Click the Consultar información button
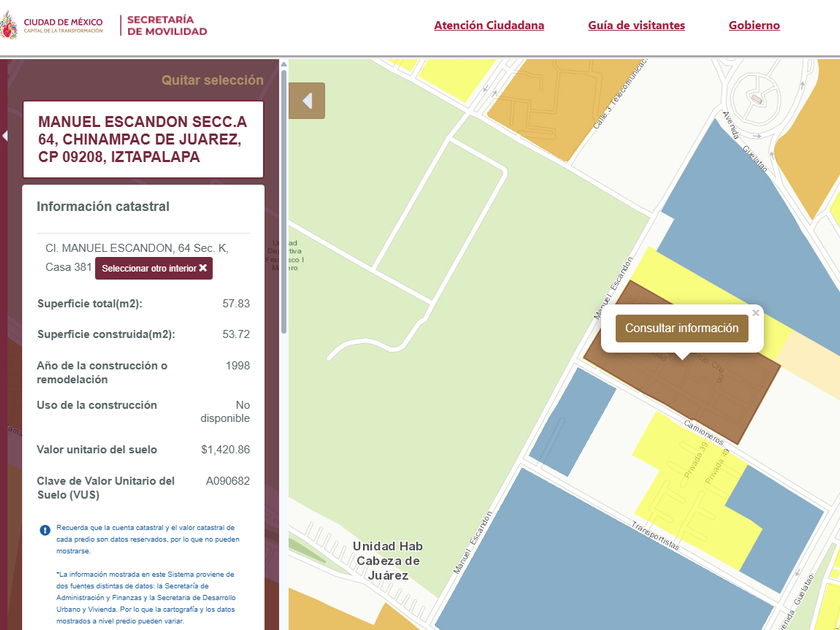 click(681, 328)
